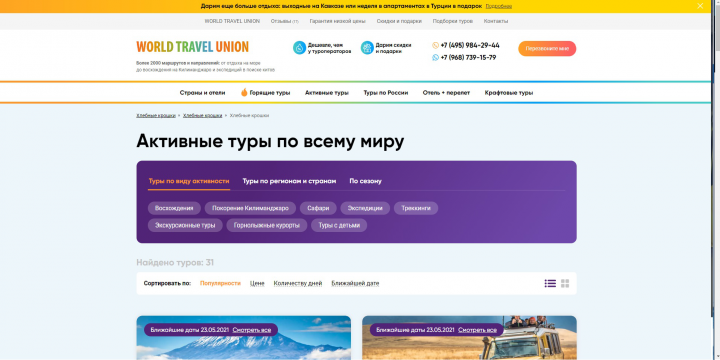Filter by Треккинги tag

pyautogui.click(x=416, y=208)
